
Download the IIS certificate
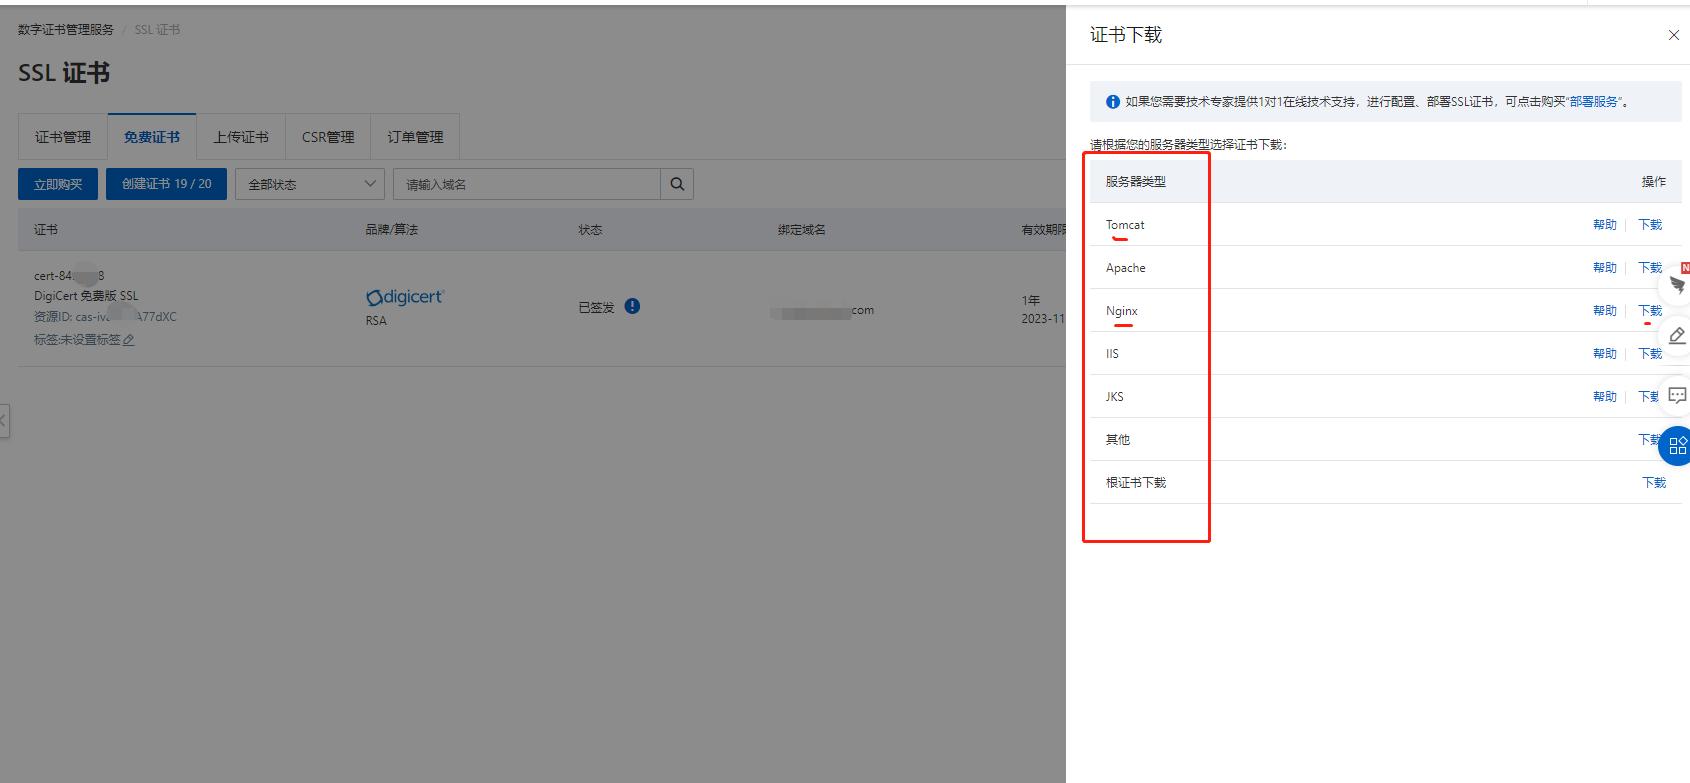pos(1650,354)
